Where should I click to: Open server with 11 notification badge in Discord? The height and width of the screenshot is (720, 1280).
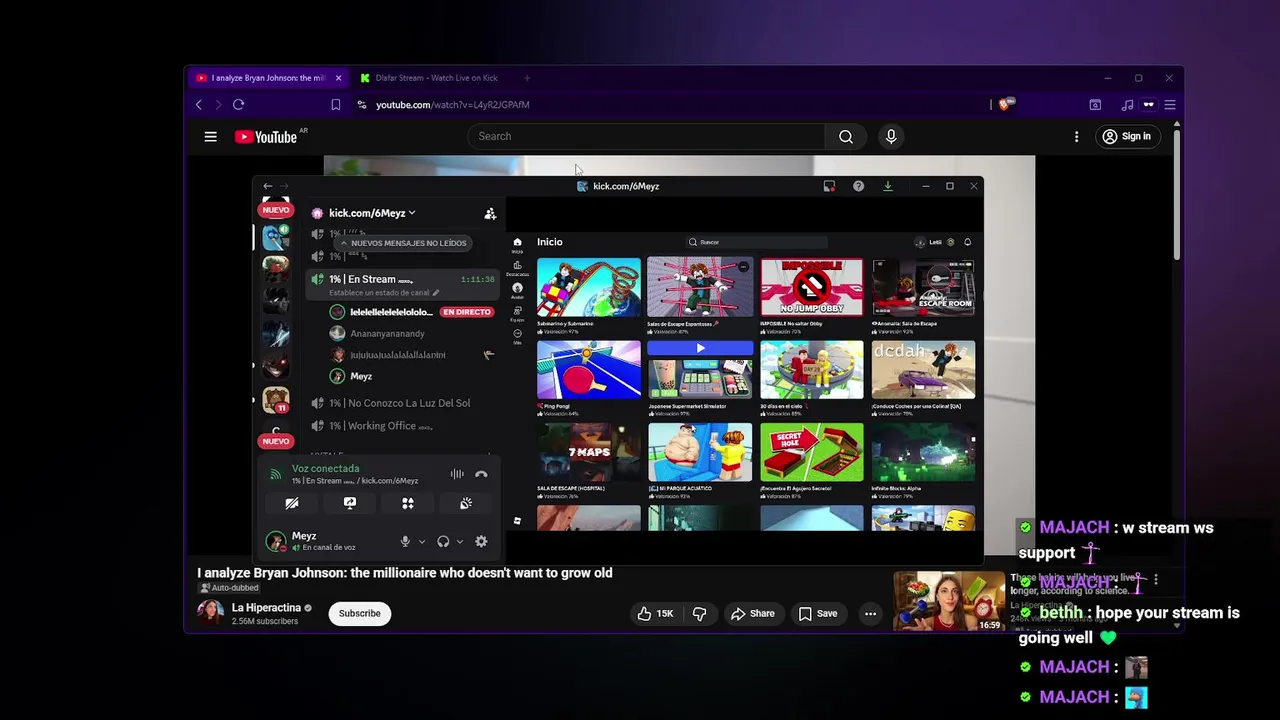[276, 399]
